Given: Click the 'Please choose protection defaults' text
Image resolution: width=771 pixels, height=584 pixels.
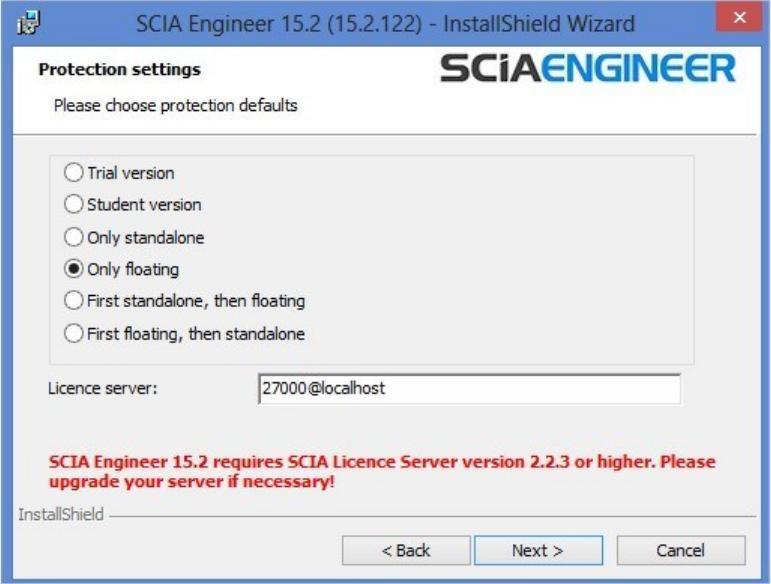Looking at the screenshot, I should point(176,105).
